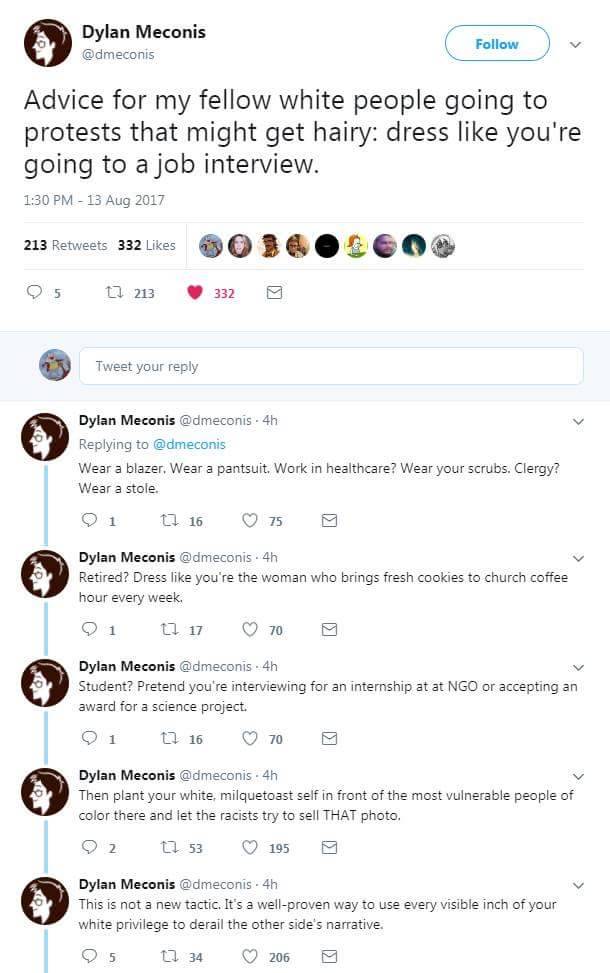Send the 'Wear a blazer' reply via envelope icon

328,521
